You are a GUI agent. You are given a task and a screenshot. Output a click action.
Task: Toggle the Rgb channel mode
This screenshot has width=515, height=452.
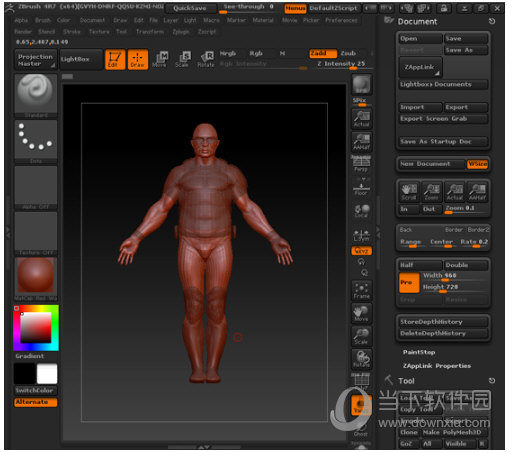click(256, 53)
